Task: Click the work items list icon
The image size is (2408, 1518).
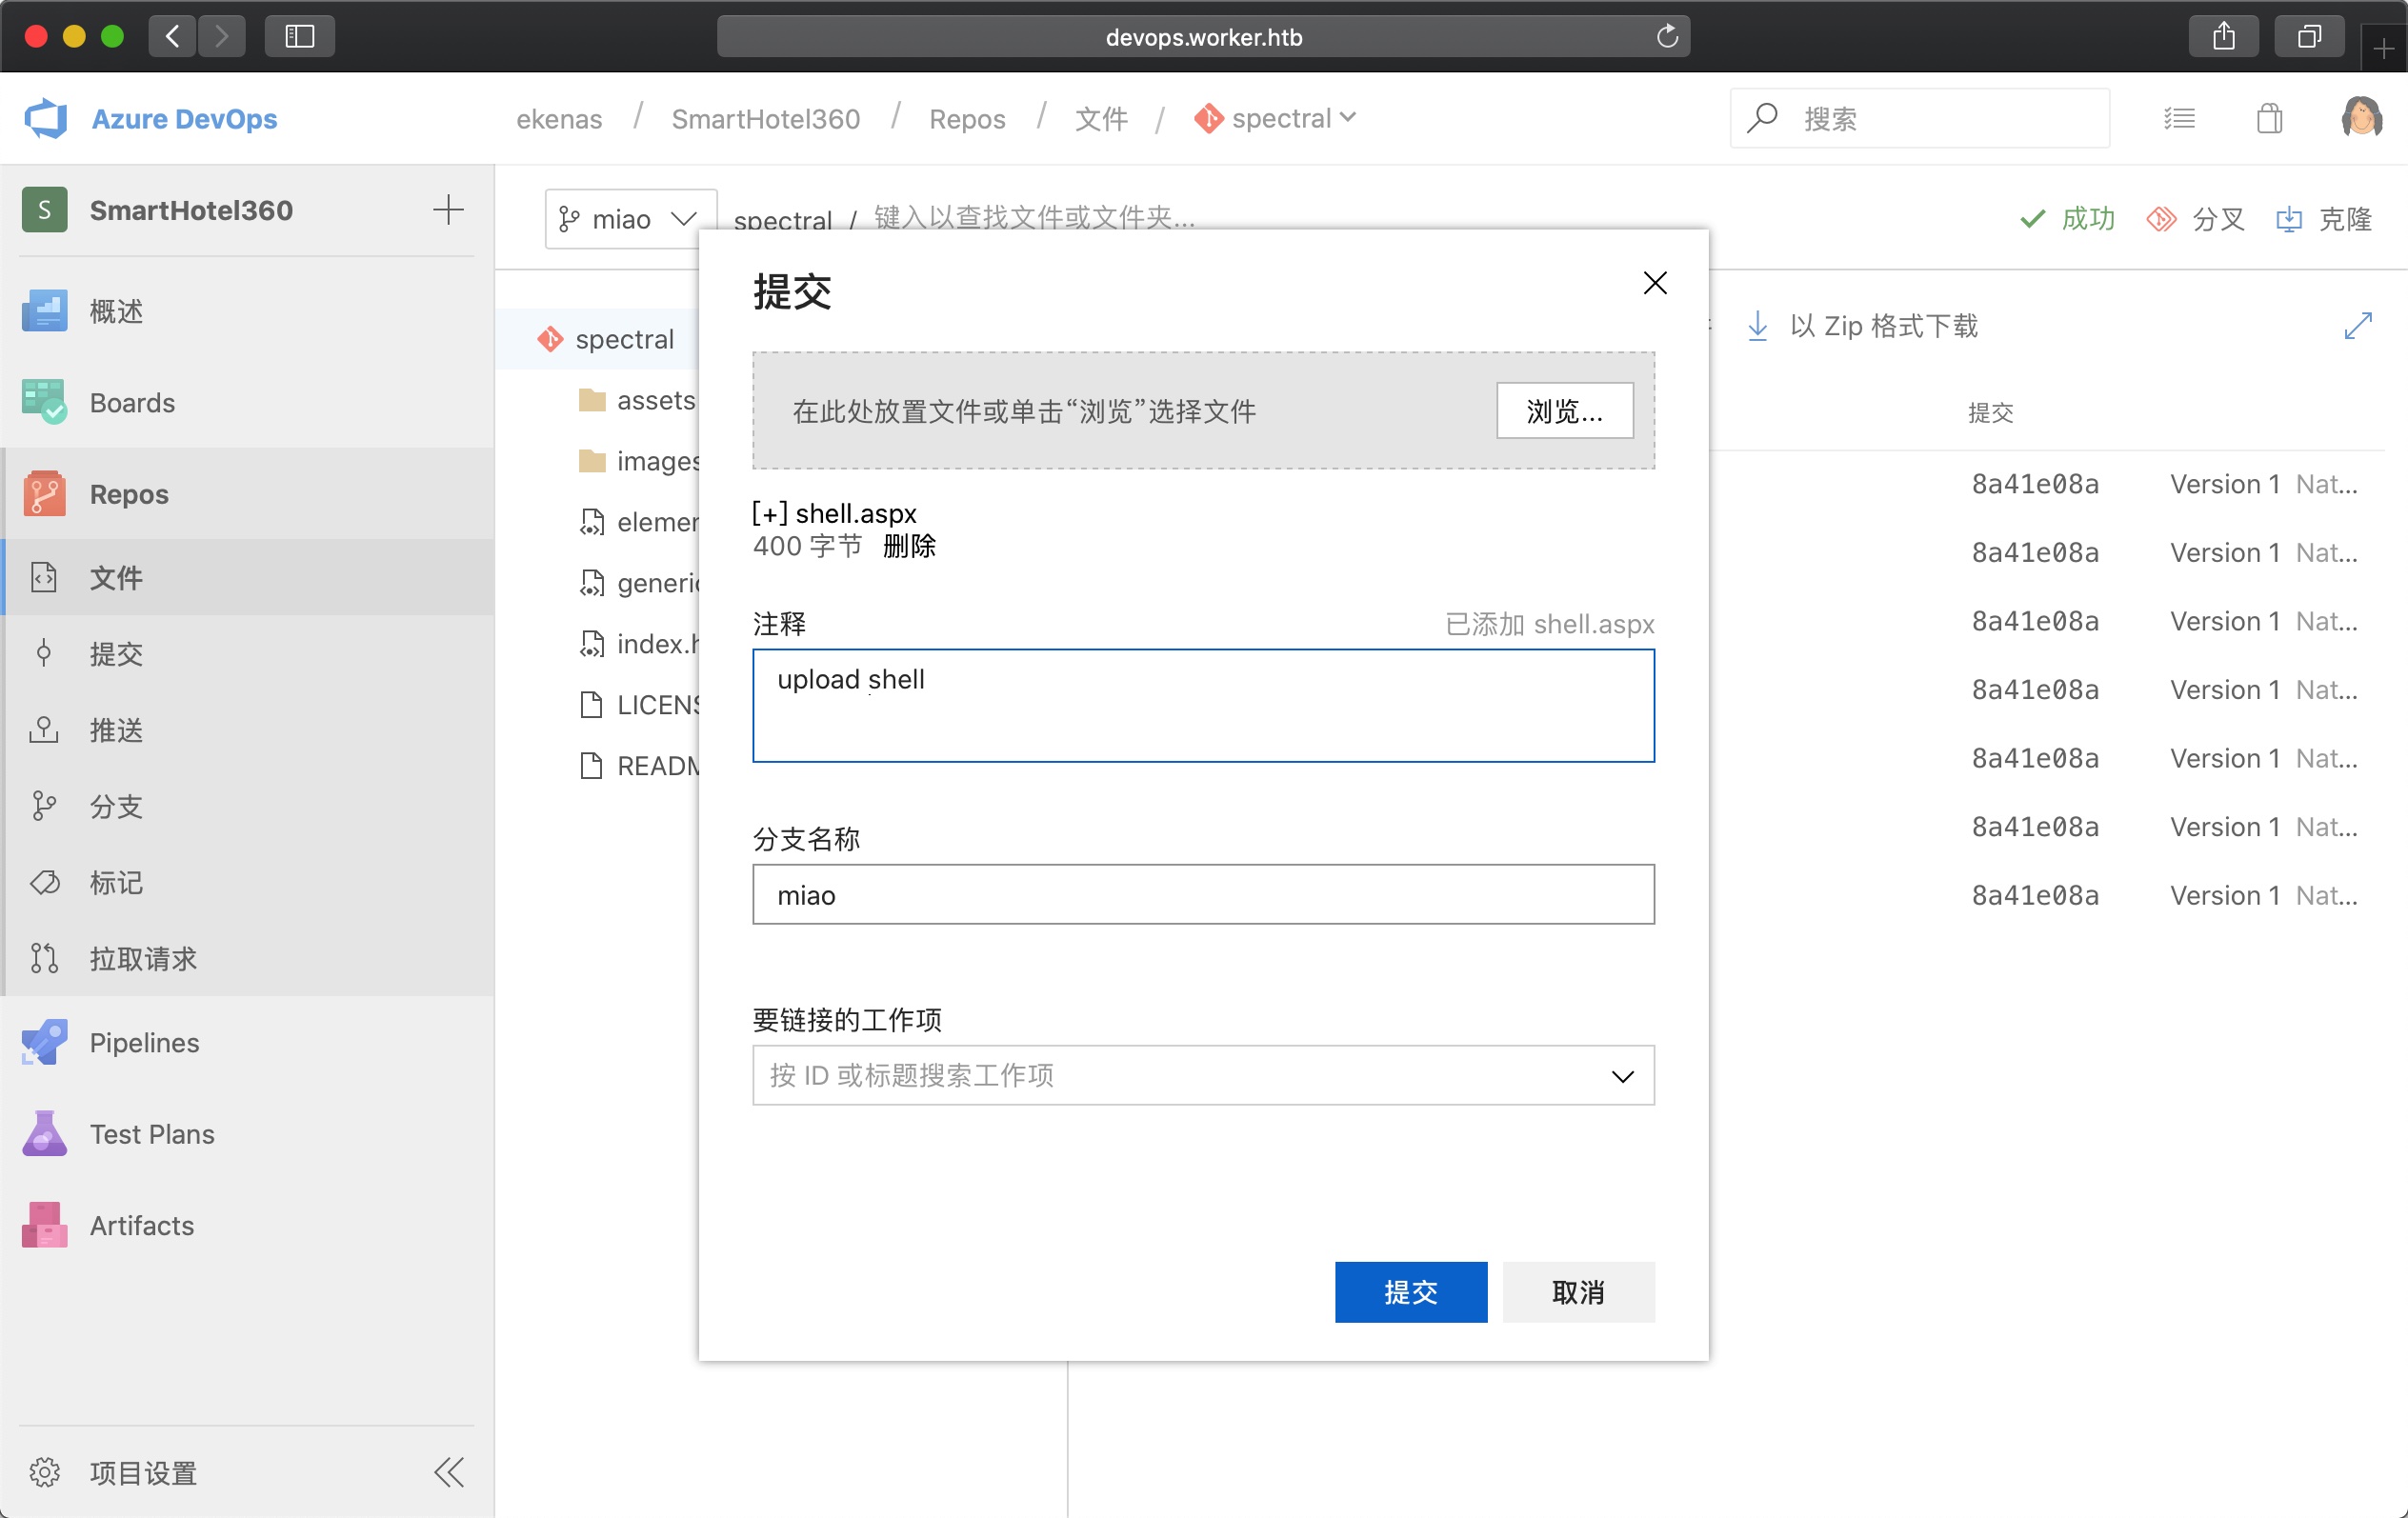Action: (x=2179, y=118)
